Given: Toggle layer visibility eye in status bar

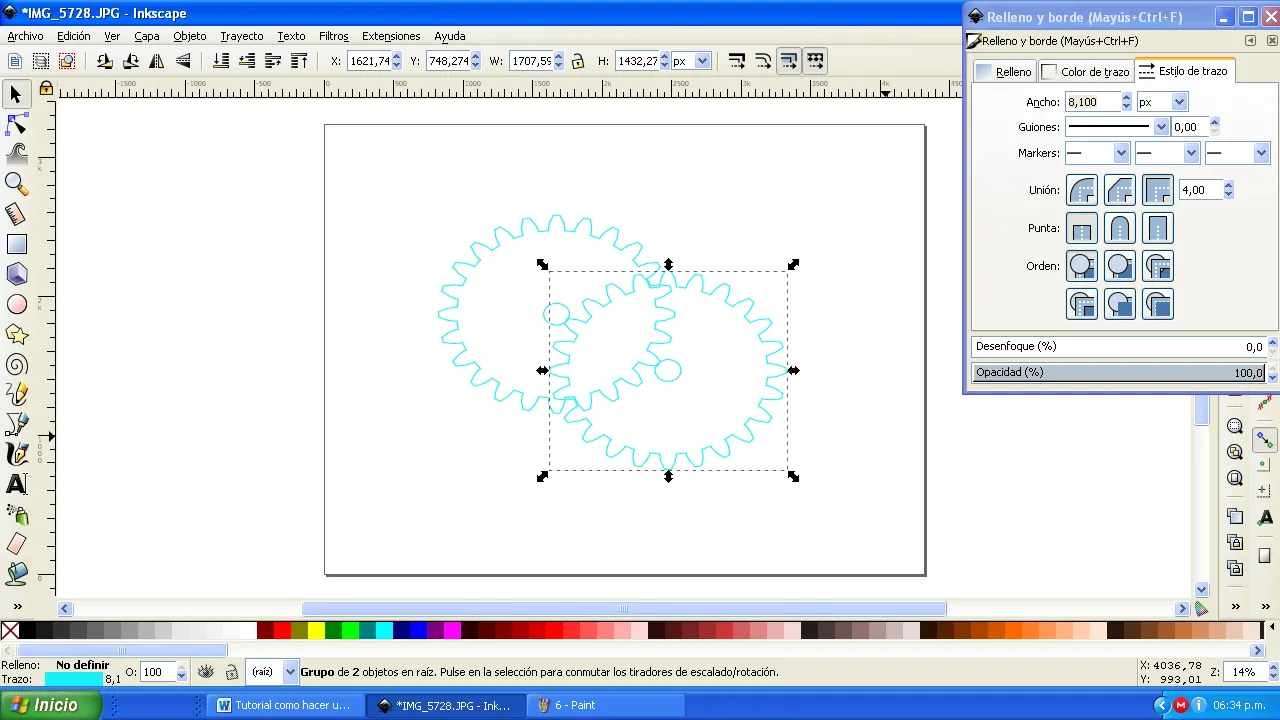Looking at the screenshot, I should [205, 672].
